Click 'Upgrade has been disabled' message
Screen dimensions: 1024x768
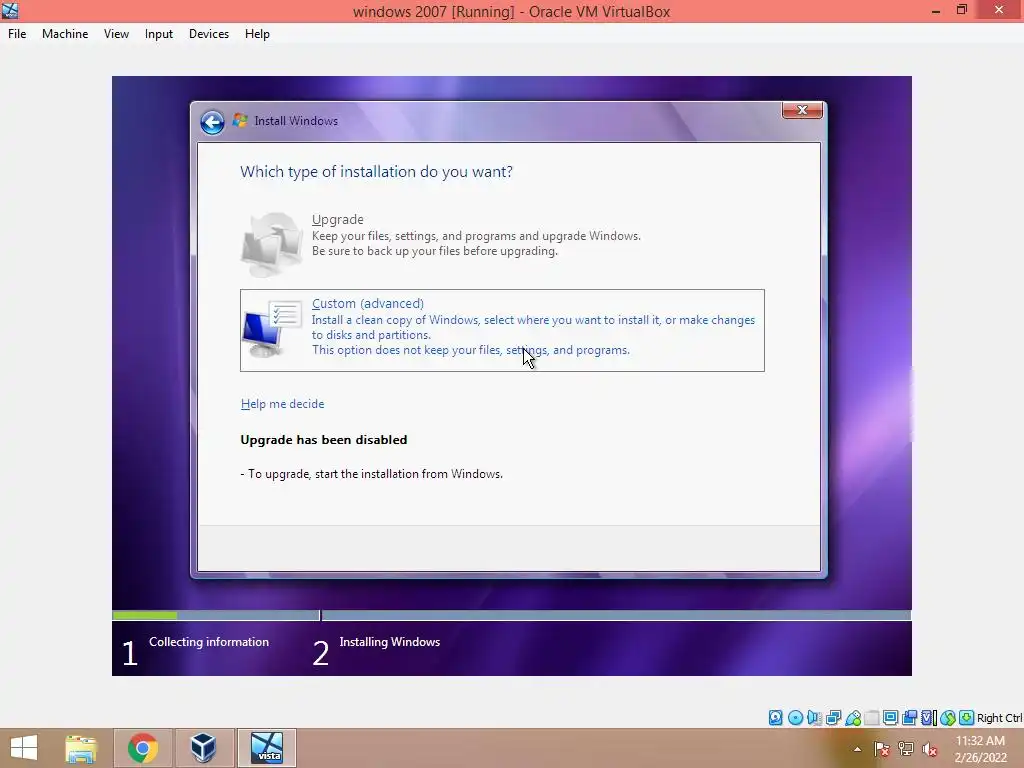(x=324, y=440)
